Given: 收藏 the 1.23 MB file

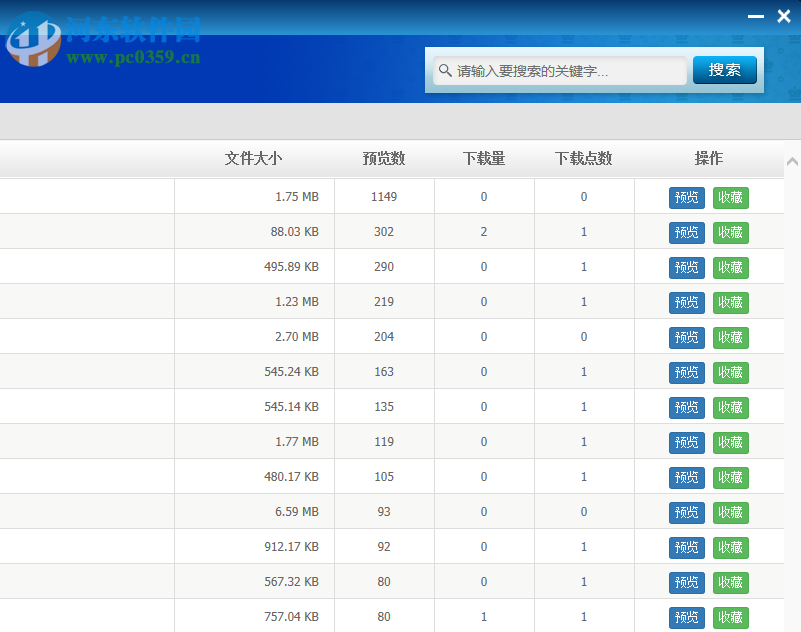Looking at the screenshot, I should click(731, 302).
